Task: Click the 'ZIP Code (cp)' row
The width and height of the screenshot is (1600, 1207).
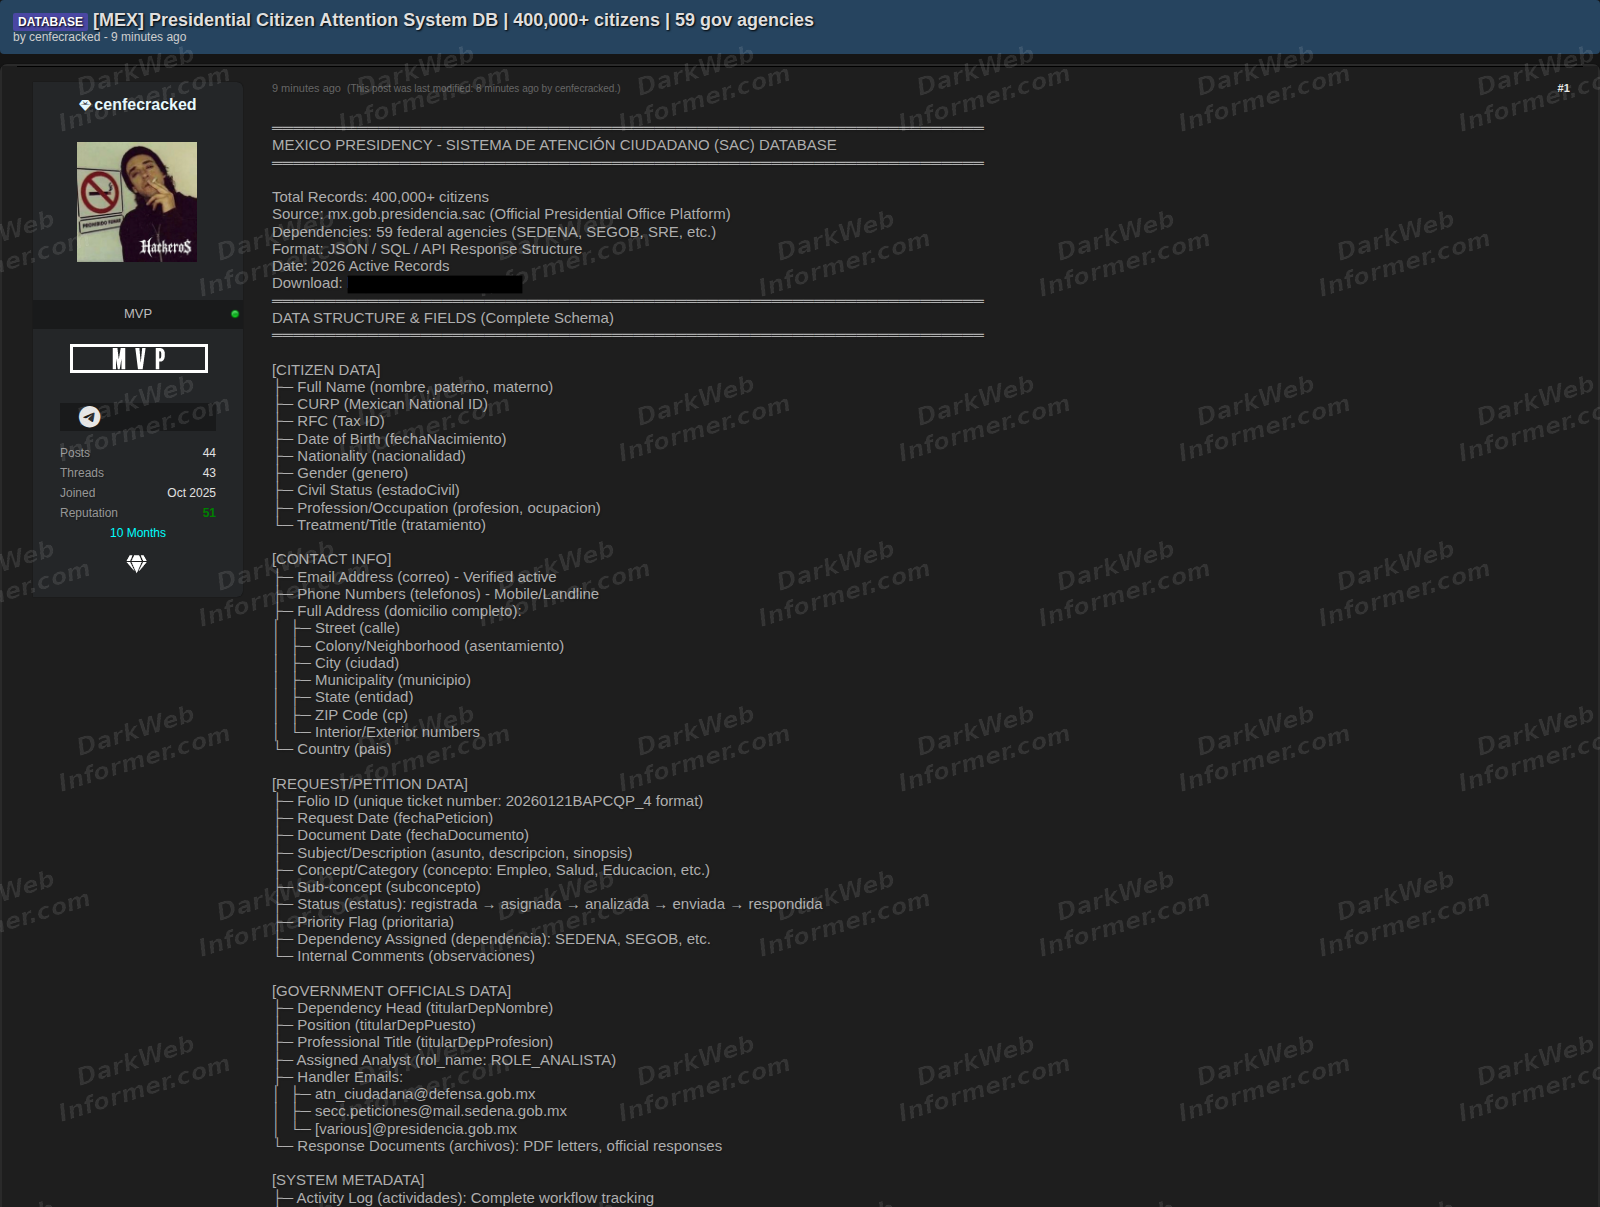Action: pos(361,715)
